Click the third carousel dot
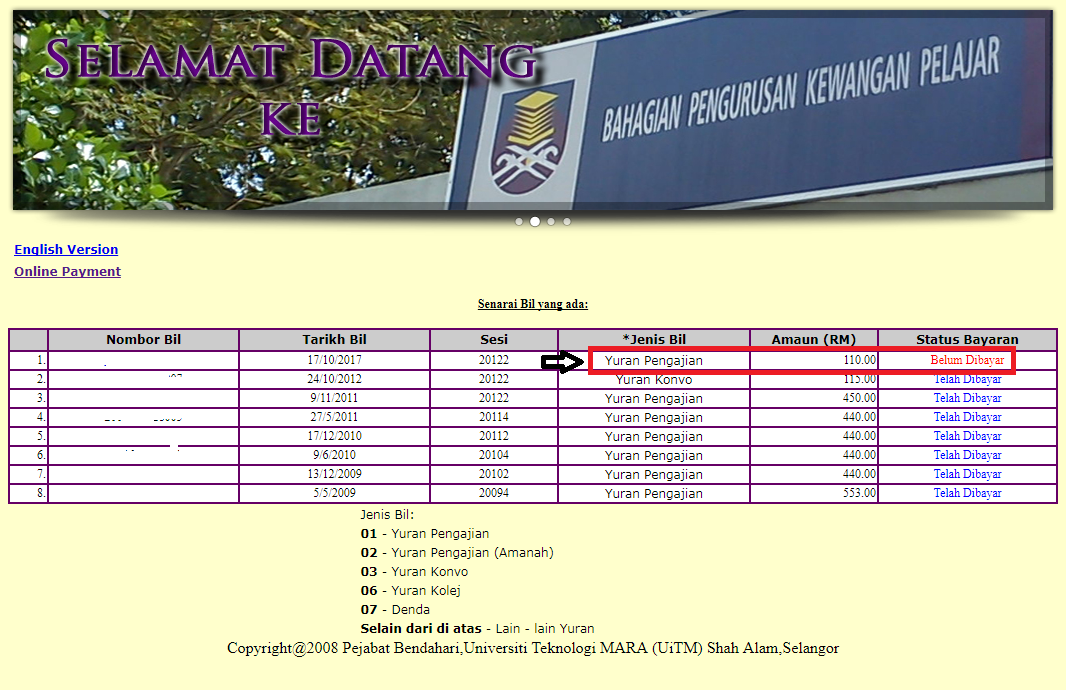 (551, 221)
